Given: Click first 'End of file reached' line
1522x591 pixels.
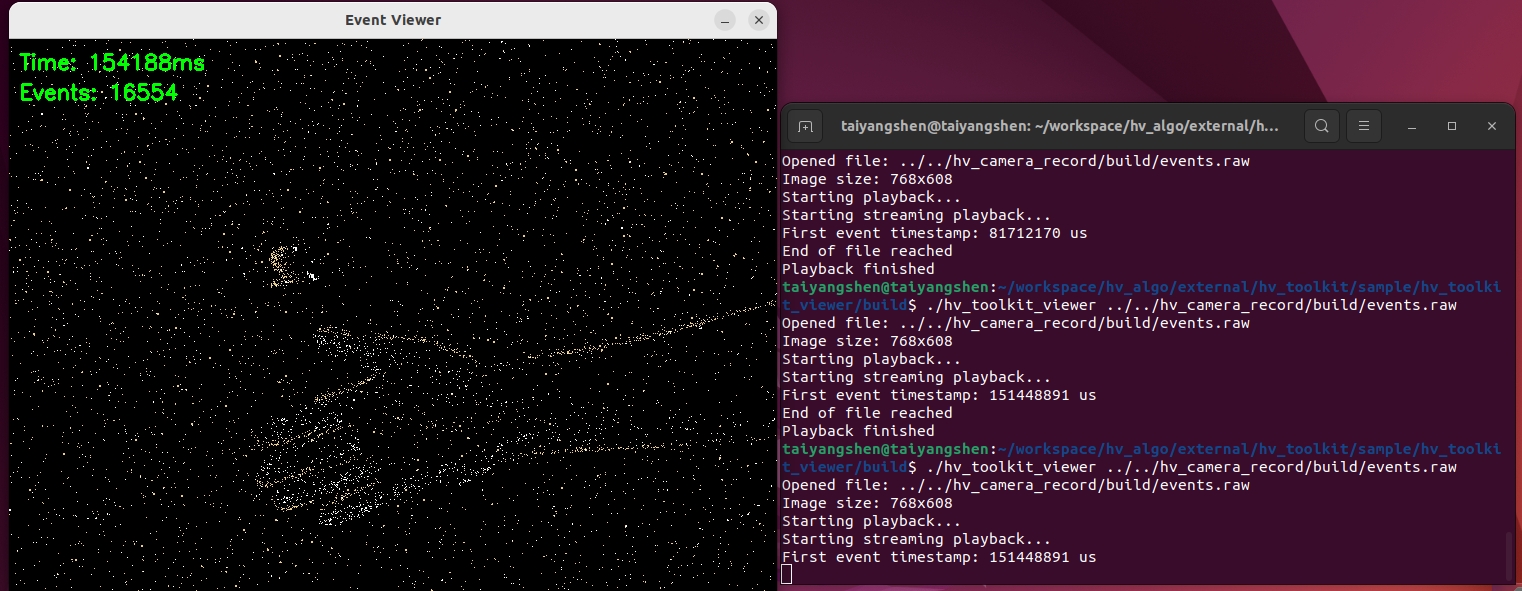Looking at the screenshot, I should coord(867,251).
